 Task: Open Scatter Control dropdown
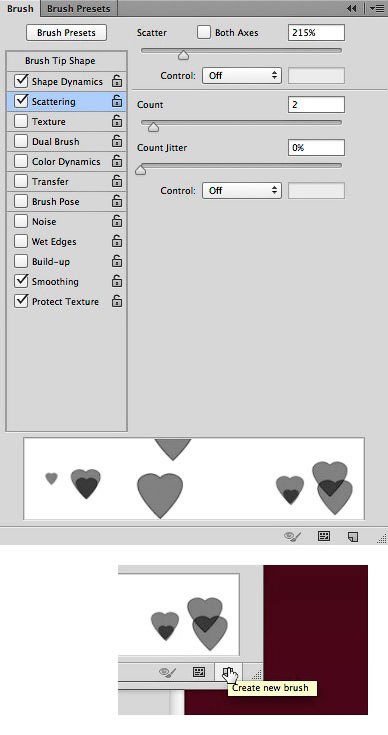click(x=242, y=75)
